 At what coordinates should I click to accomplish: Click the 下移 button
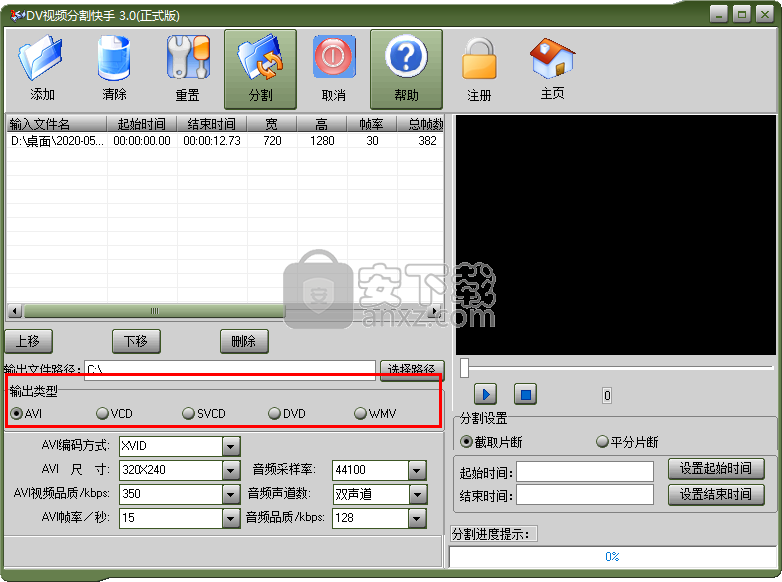[136, 341]
